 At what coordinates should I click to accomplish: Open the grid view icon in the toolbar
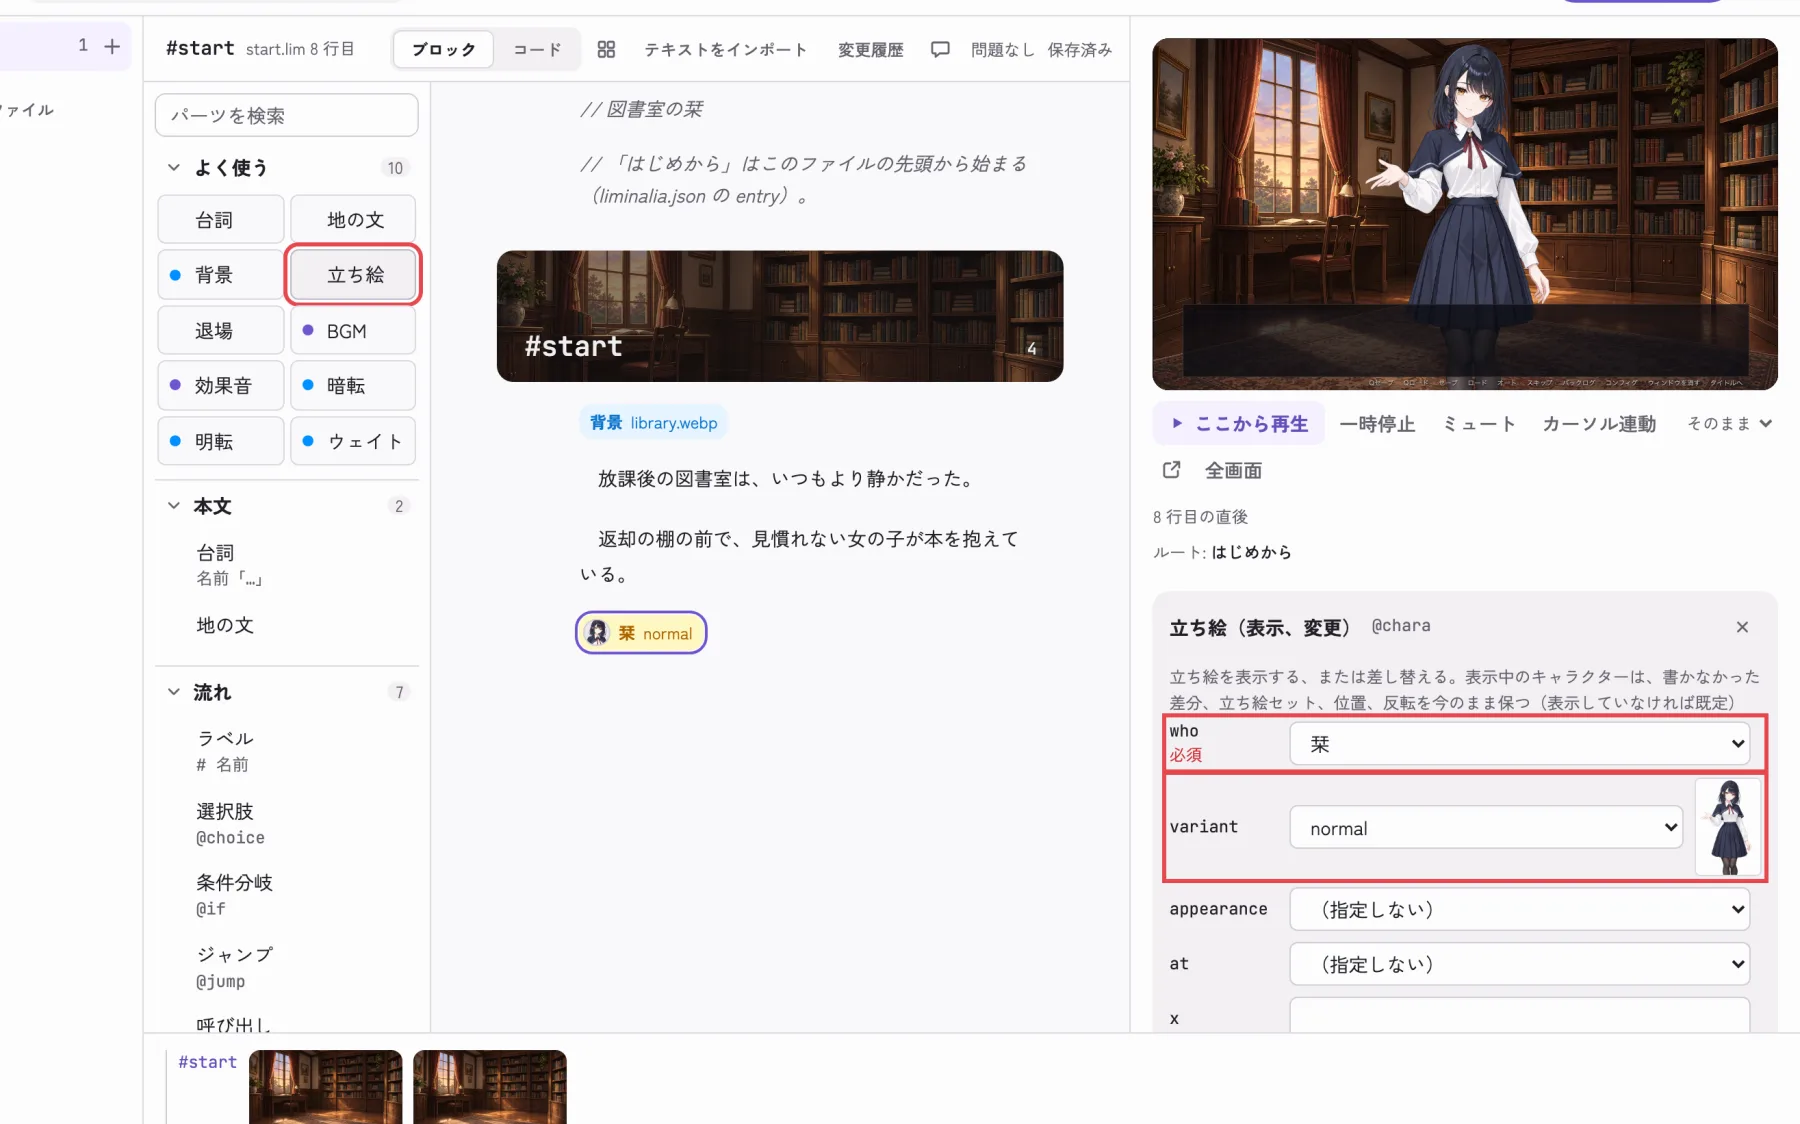[x=606, y=49]
